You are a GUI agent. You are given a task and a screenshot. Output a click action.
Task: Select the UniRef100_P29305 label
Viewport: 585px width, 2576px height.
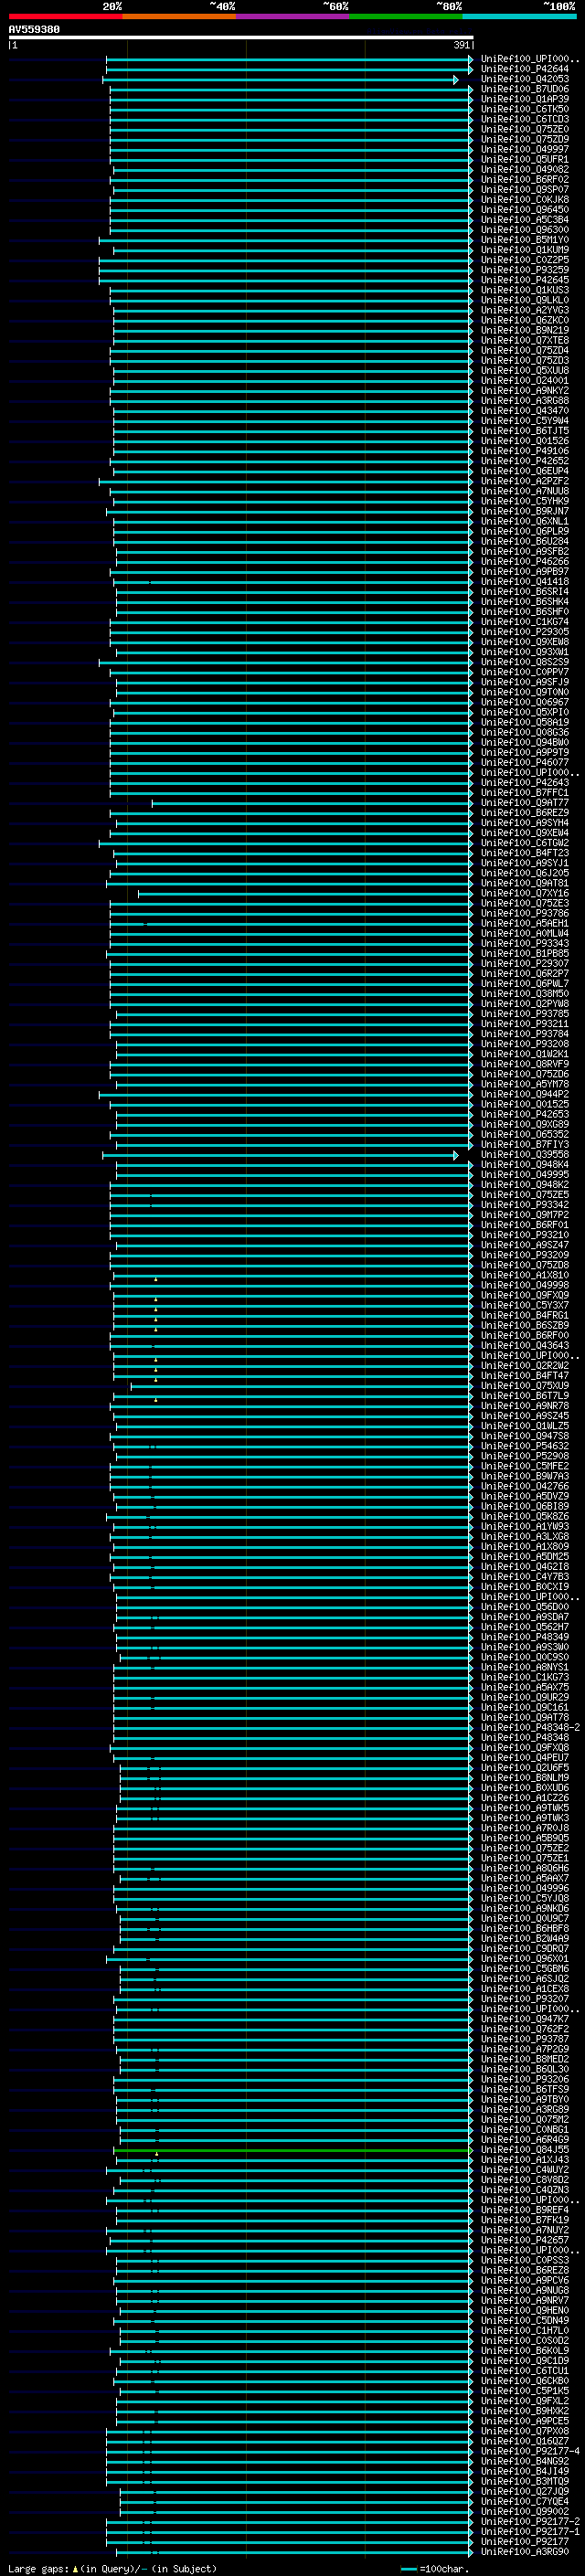tap(525, 632)
